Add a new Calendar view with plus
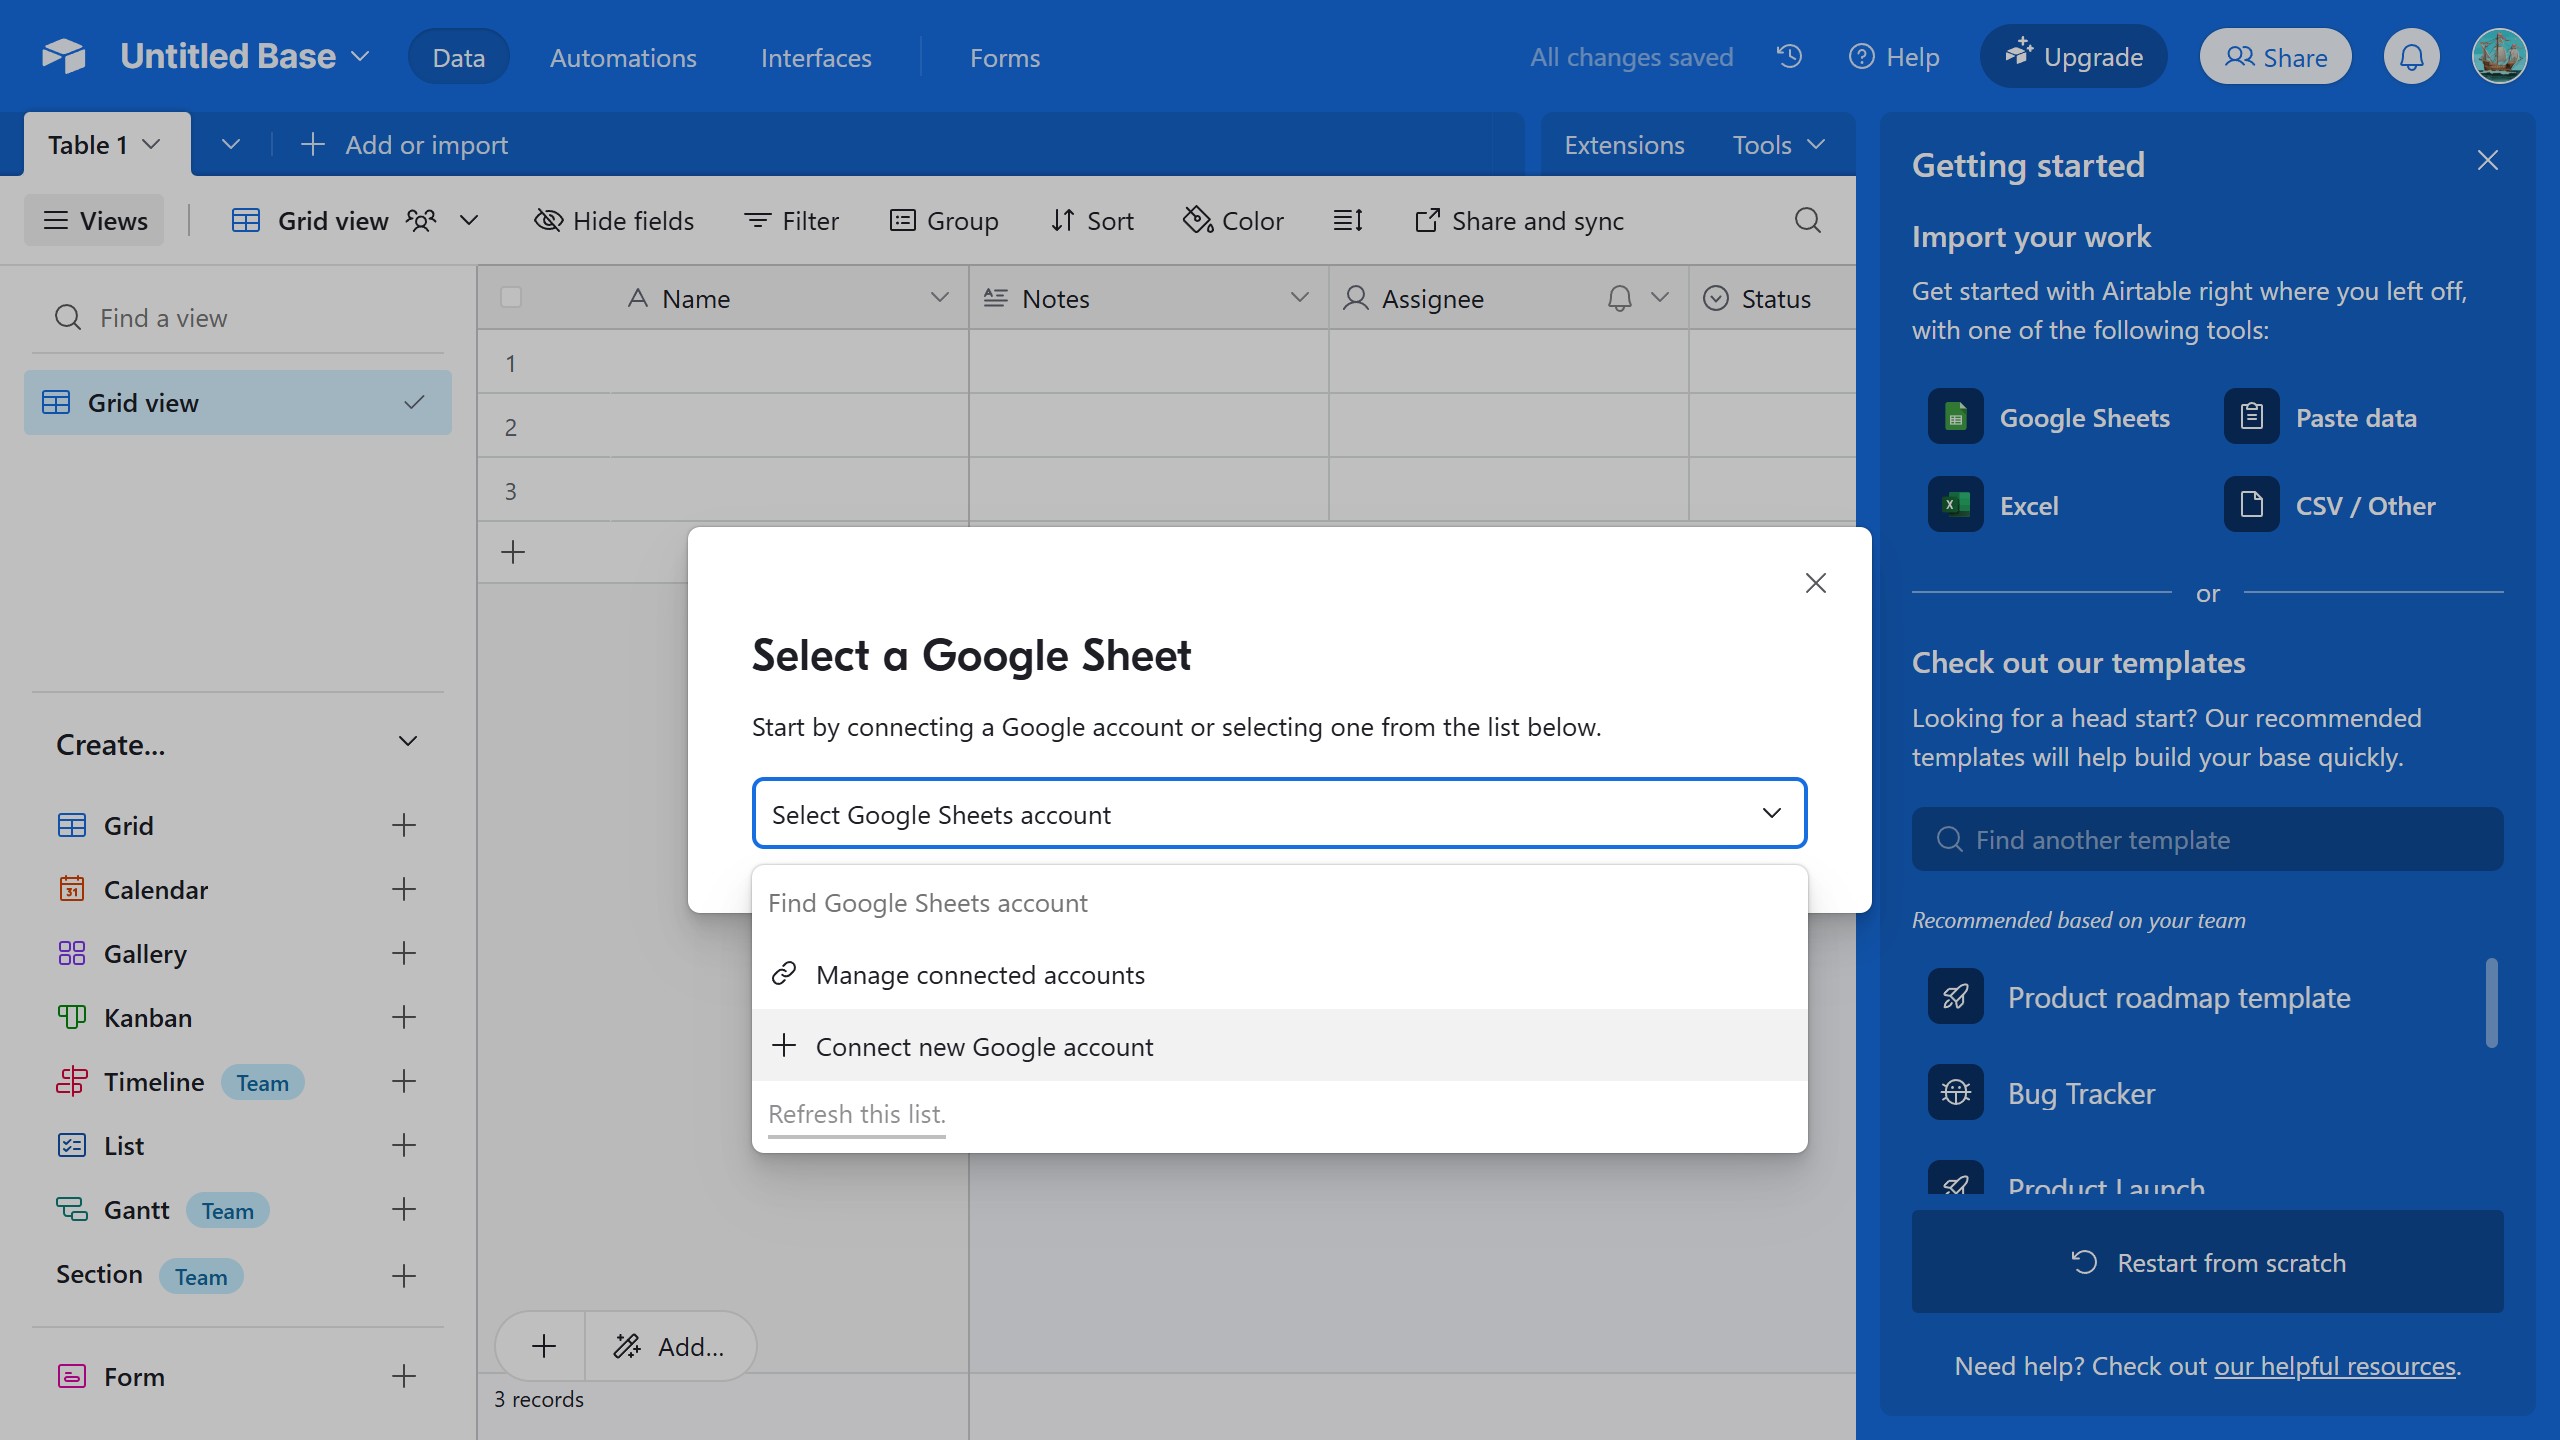2560x1440 pixels. tap(404, 889)
